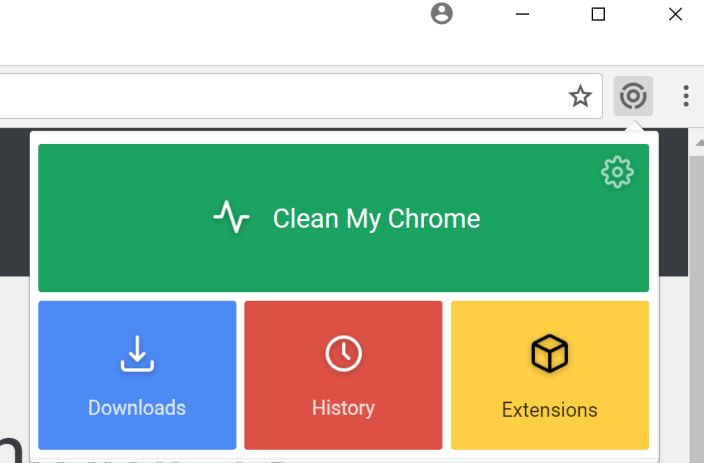
Task: Click the download arrow icon on blue tile
Action: [x=137, y=353]
